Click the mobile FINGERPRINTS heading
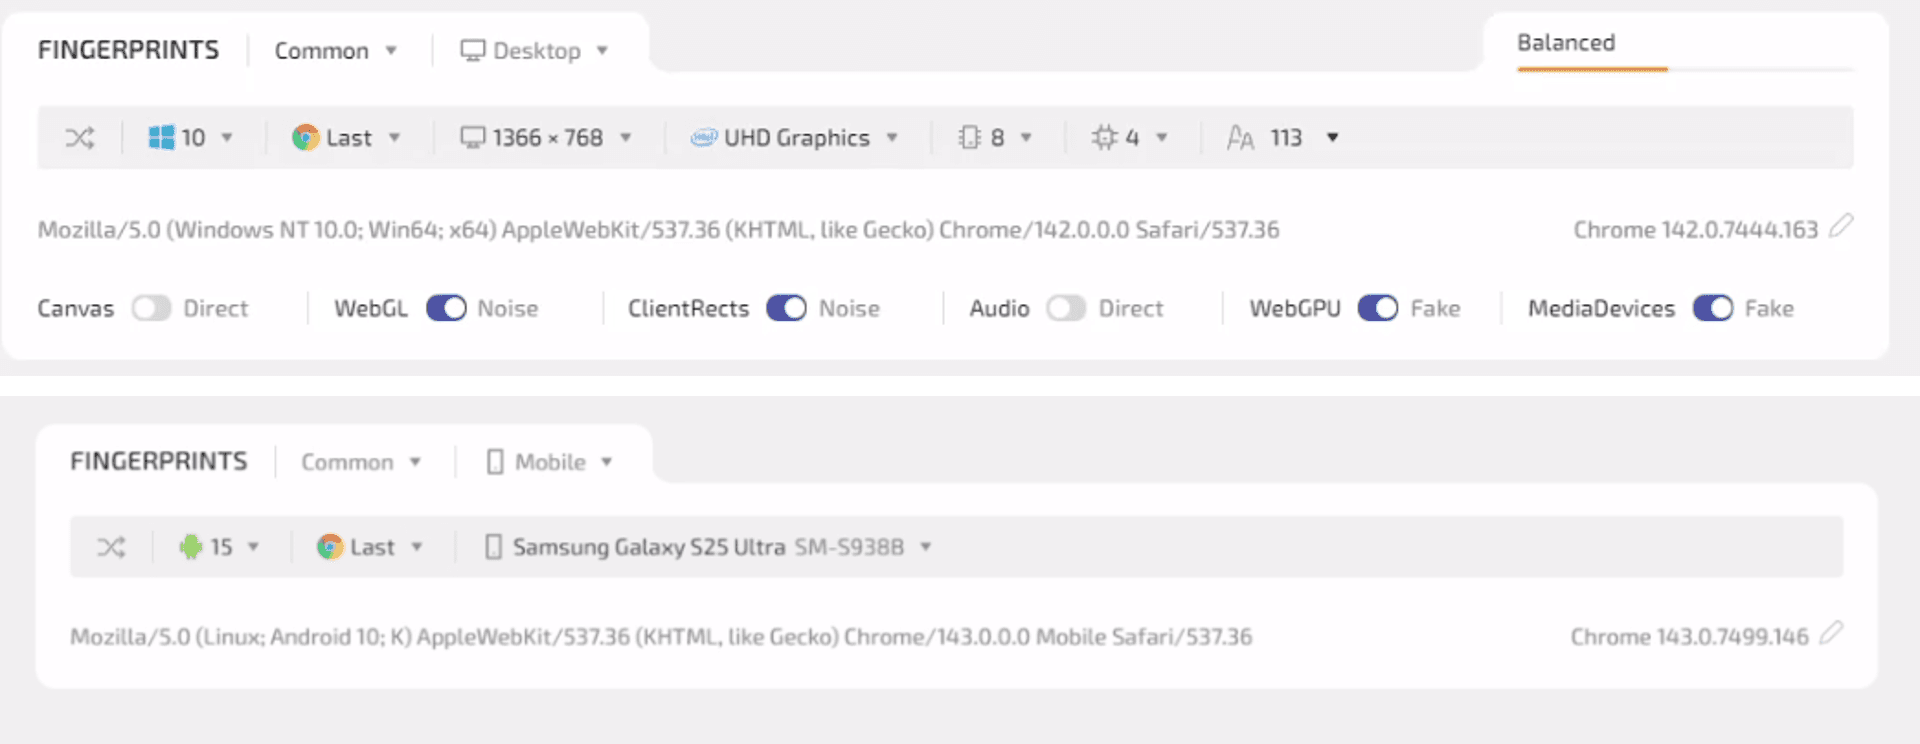Screen dimensions: 1920x744 coord(159,461)
